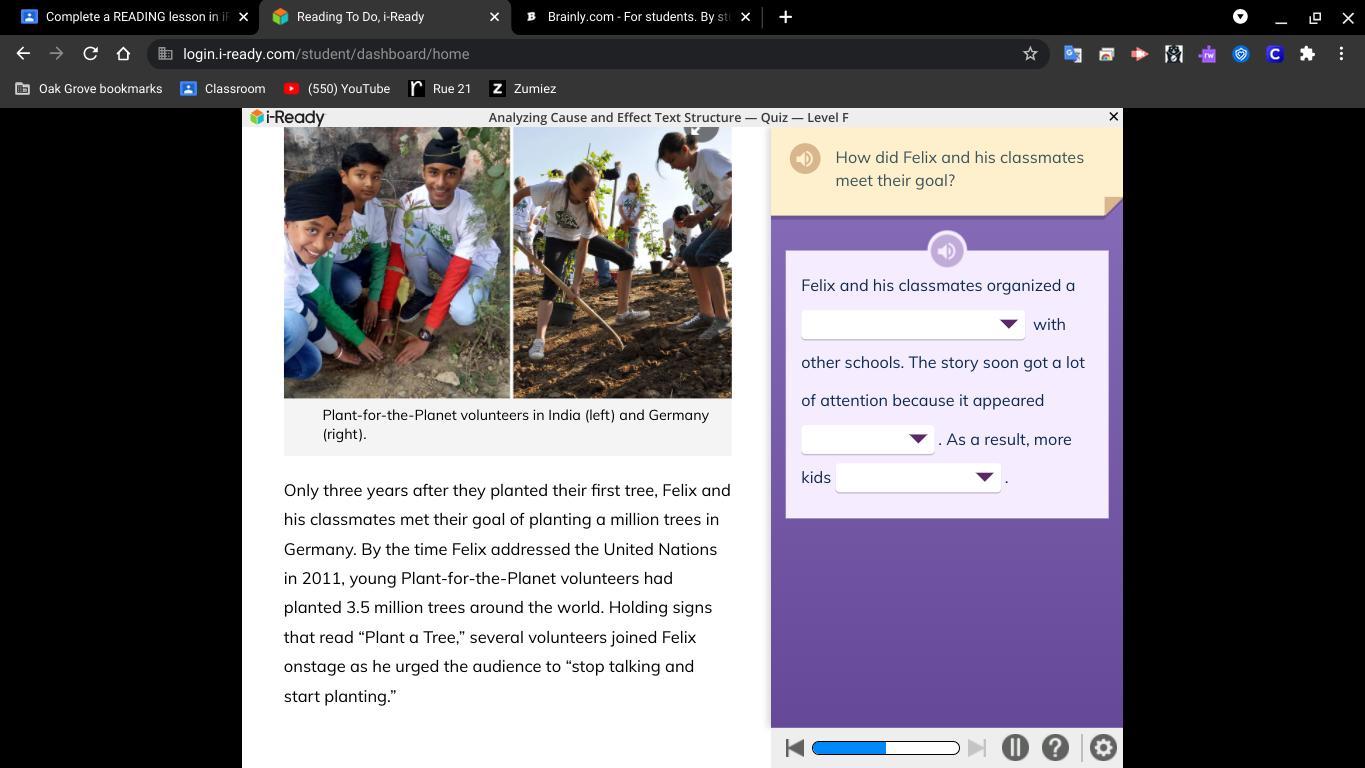
Task: Open the dropdown after 'because it appeared'
Action: (x=867, y=439)
